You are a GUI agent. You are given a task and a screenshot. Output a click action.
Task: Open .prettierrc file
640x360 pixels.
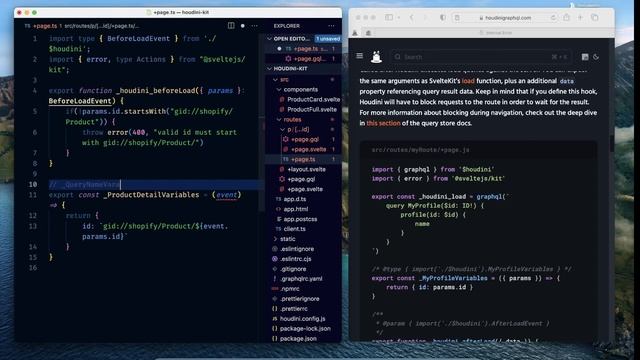[303, 309]
